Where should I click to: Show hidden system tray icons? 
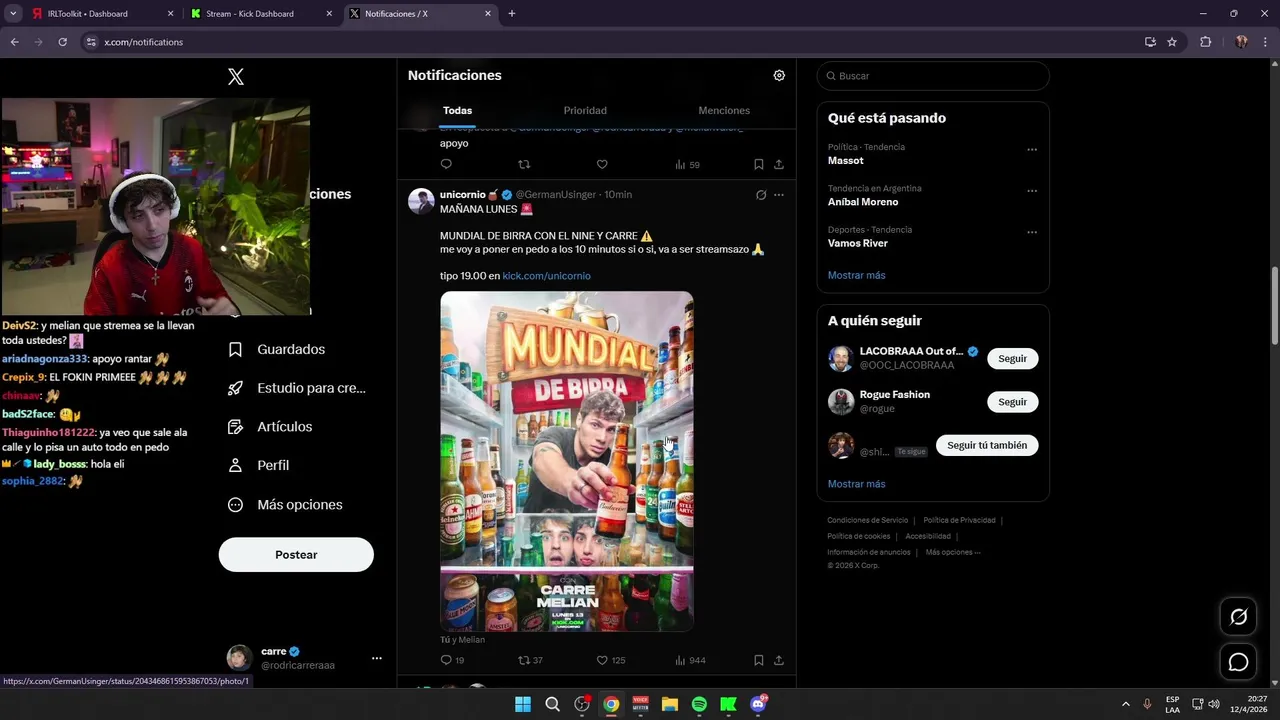click(x=1125, y=704)
